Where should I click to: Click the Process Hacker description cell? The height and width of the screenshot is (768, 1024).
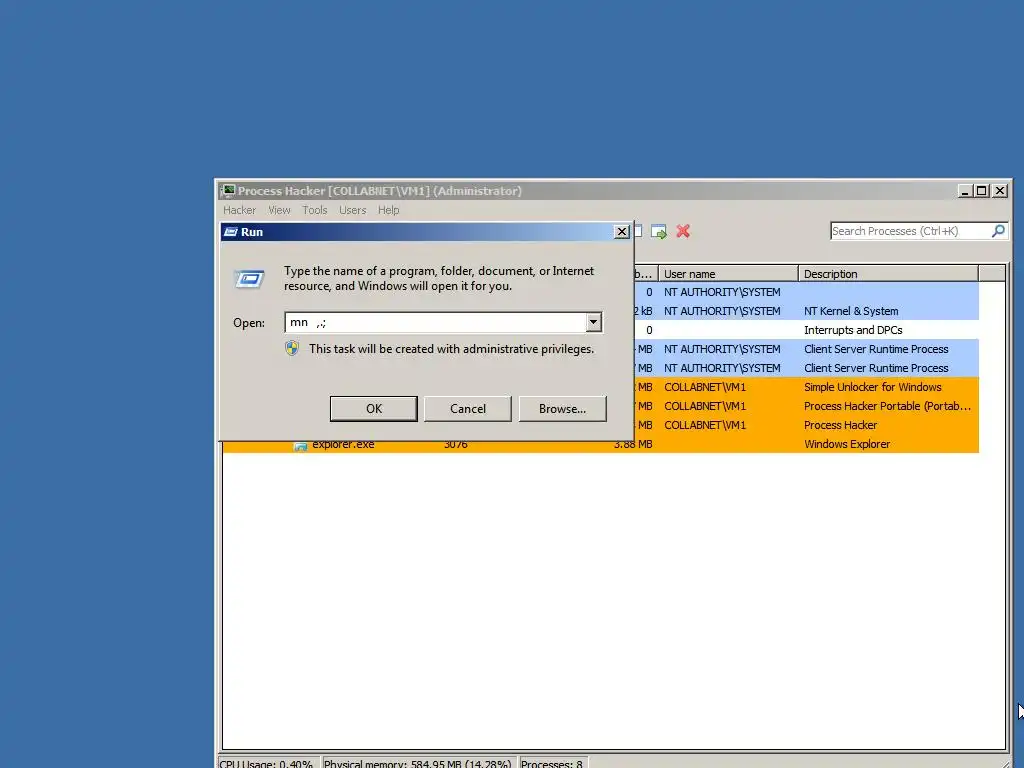click(840, 425)
